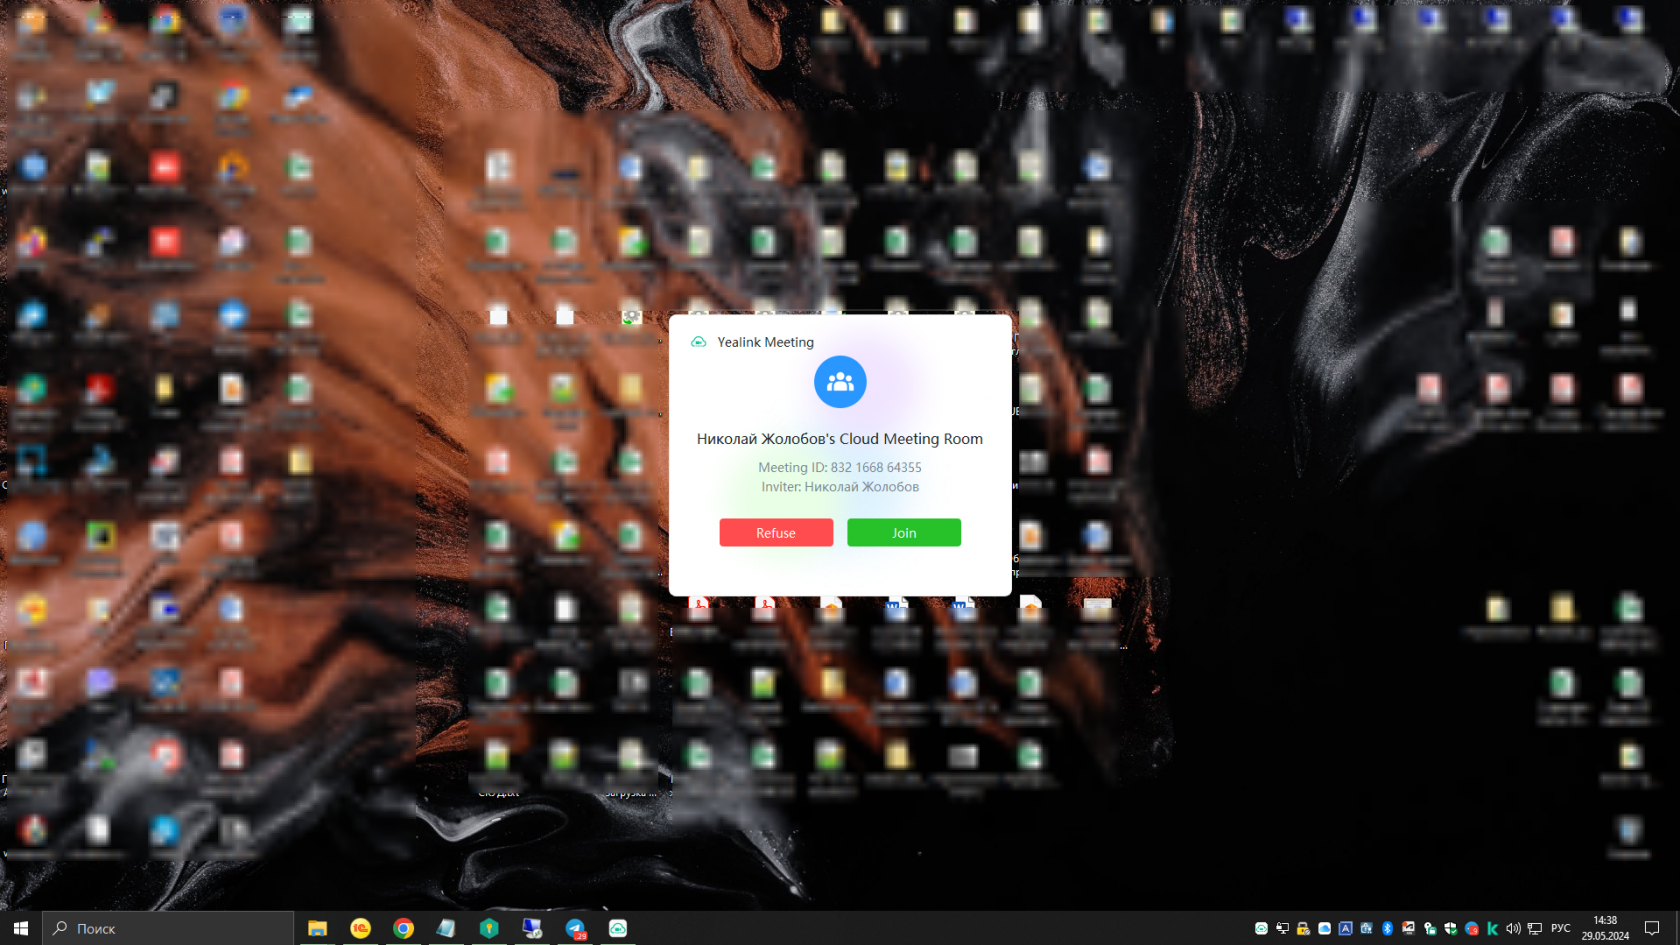
Task: Click the Meeting ID 832 1668 64355 text
Action: 840,467
